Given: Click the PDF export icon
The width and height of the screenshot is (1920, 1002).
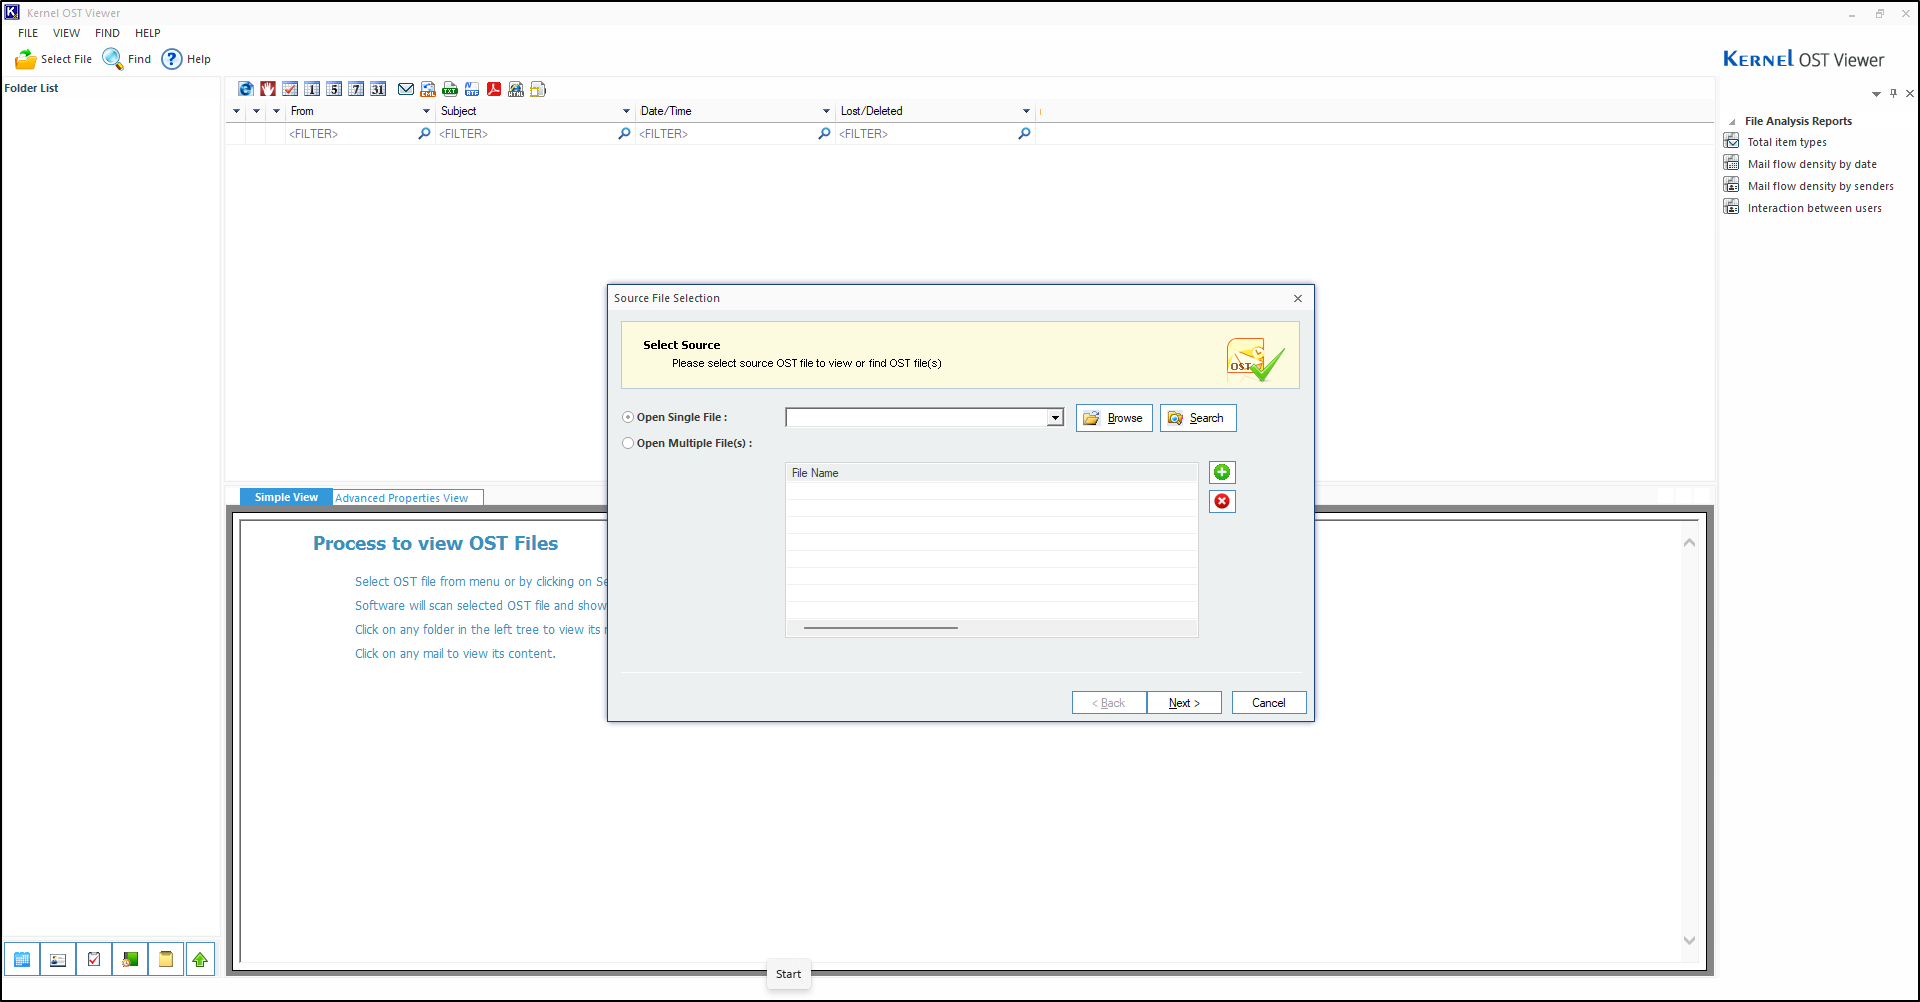Looking at the screenshot, I should point(494,89).
